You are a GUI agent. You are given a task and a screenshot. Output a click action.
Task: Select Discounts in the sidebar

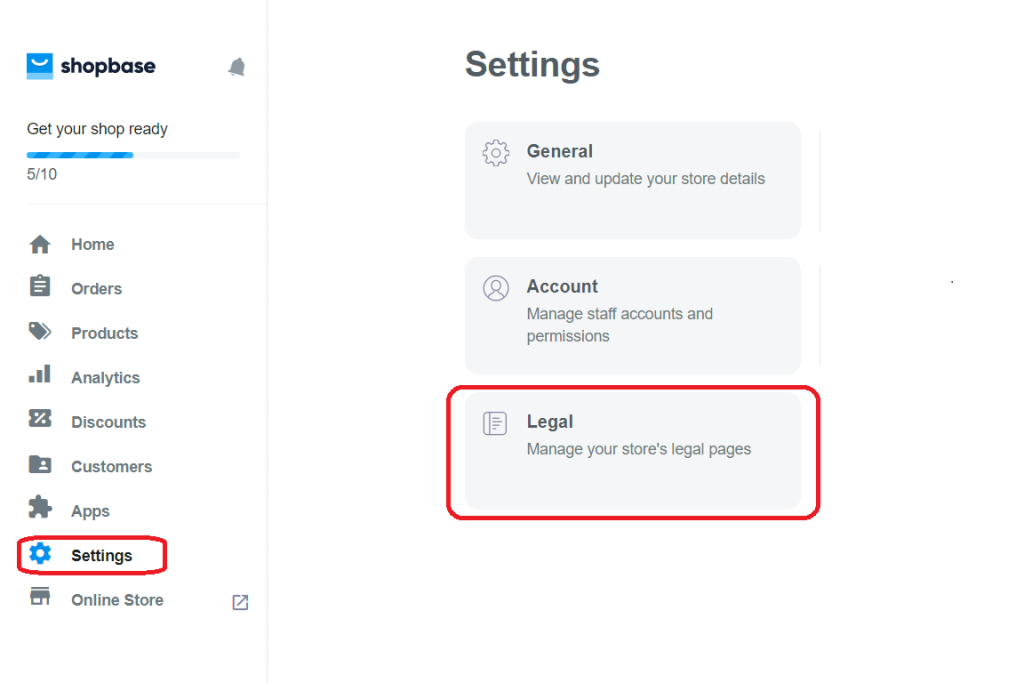point(108,422)
